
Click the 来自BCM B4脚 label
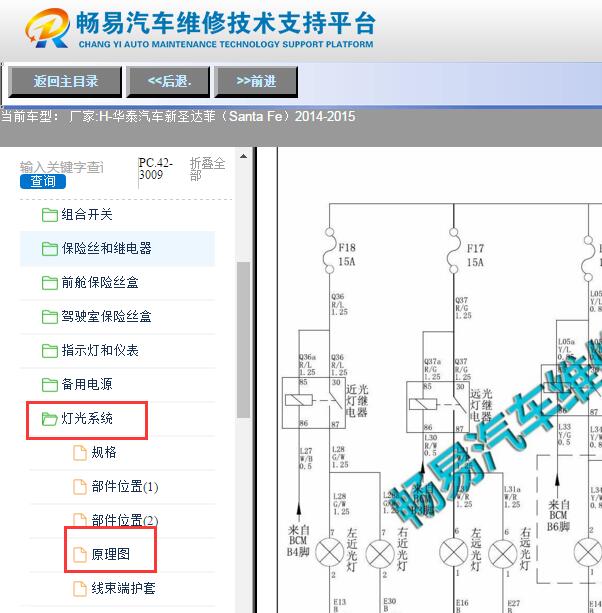tap(298, 540)
